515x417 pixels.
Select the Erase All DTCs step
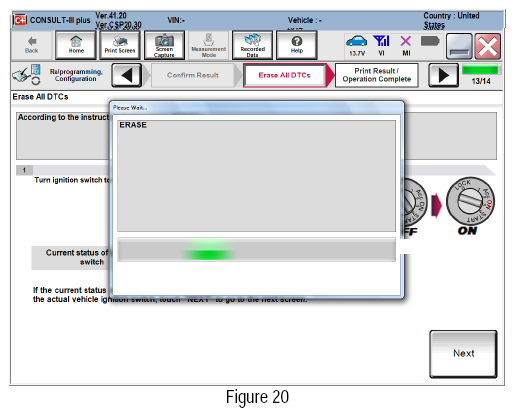tap(284, 75)
